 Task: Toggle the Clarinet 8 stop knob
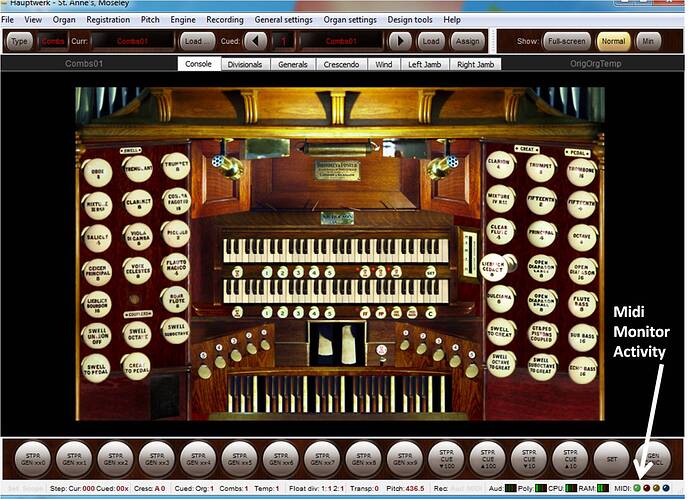138,202
